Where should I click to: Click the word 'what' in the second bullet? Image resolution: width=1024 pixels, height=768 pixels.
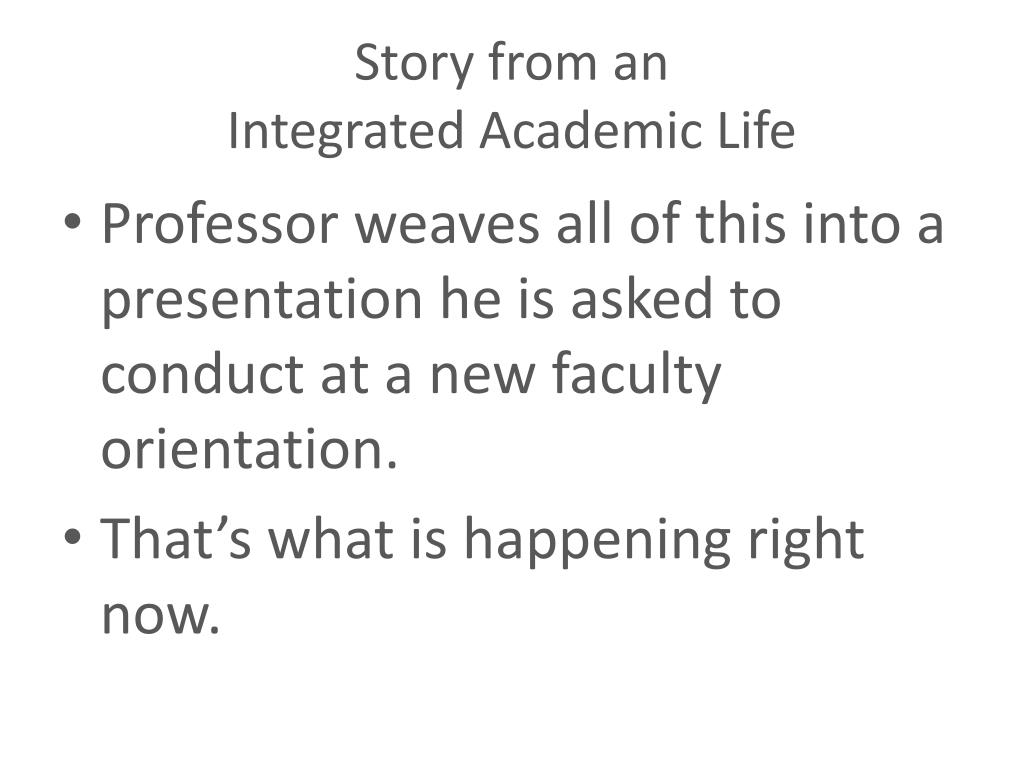coord(332,539)
